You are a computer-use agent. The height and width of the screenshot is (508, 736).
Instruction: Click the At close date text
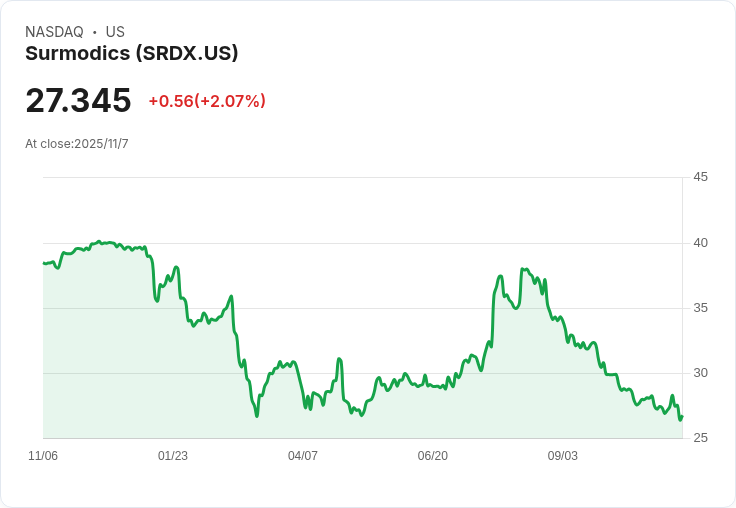click(x=77, y=144)
